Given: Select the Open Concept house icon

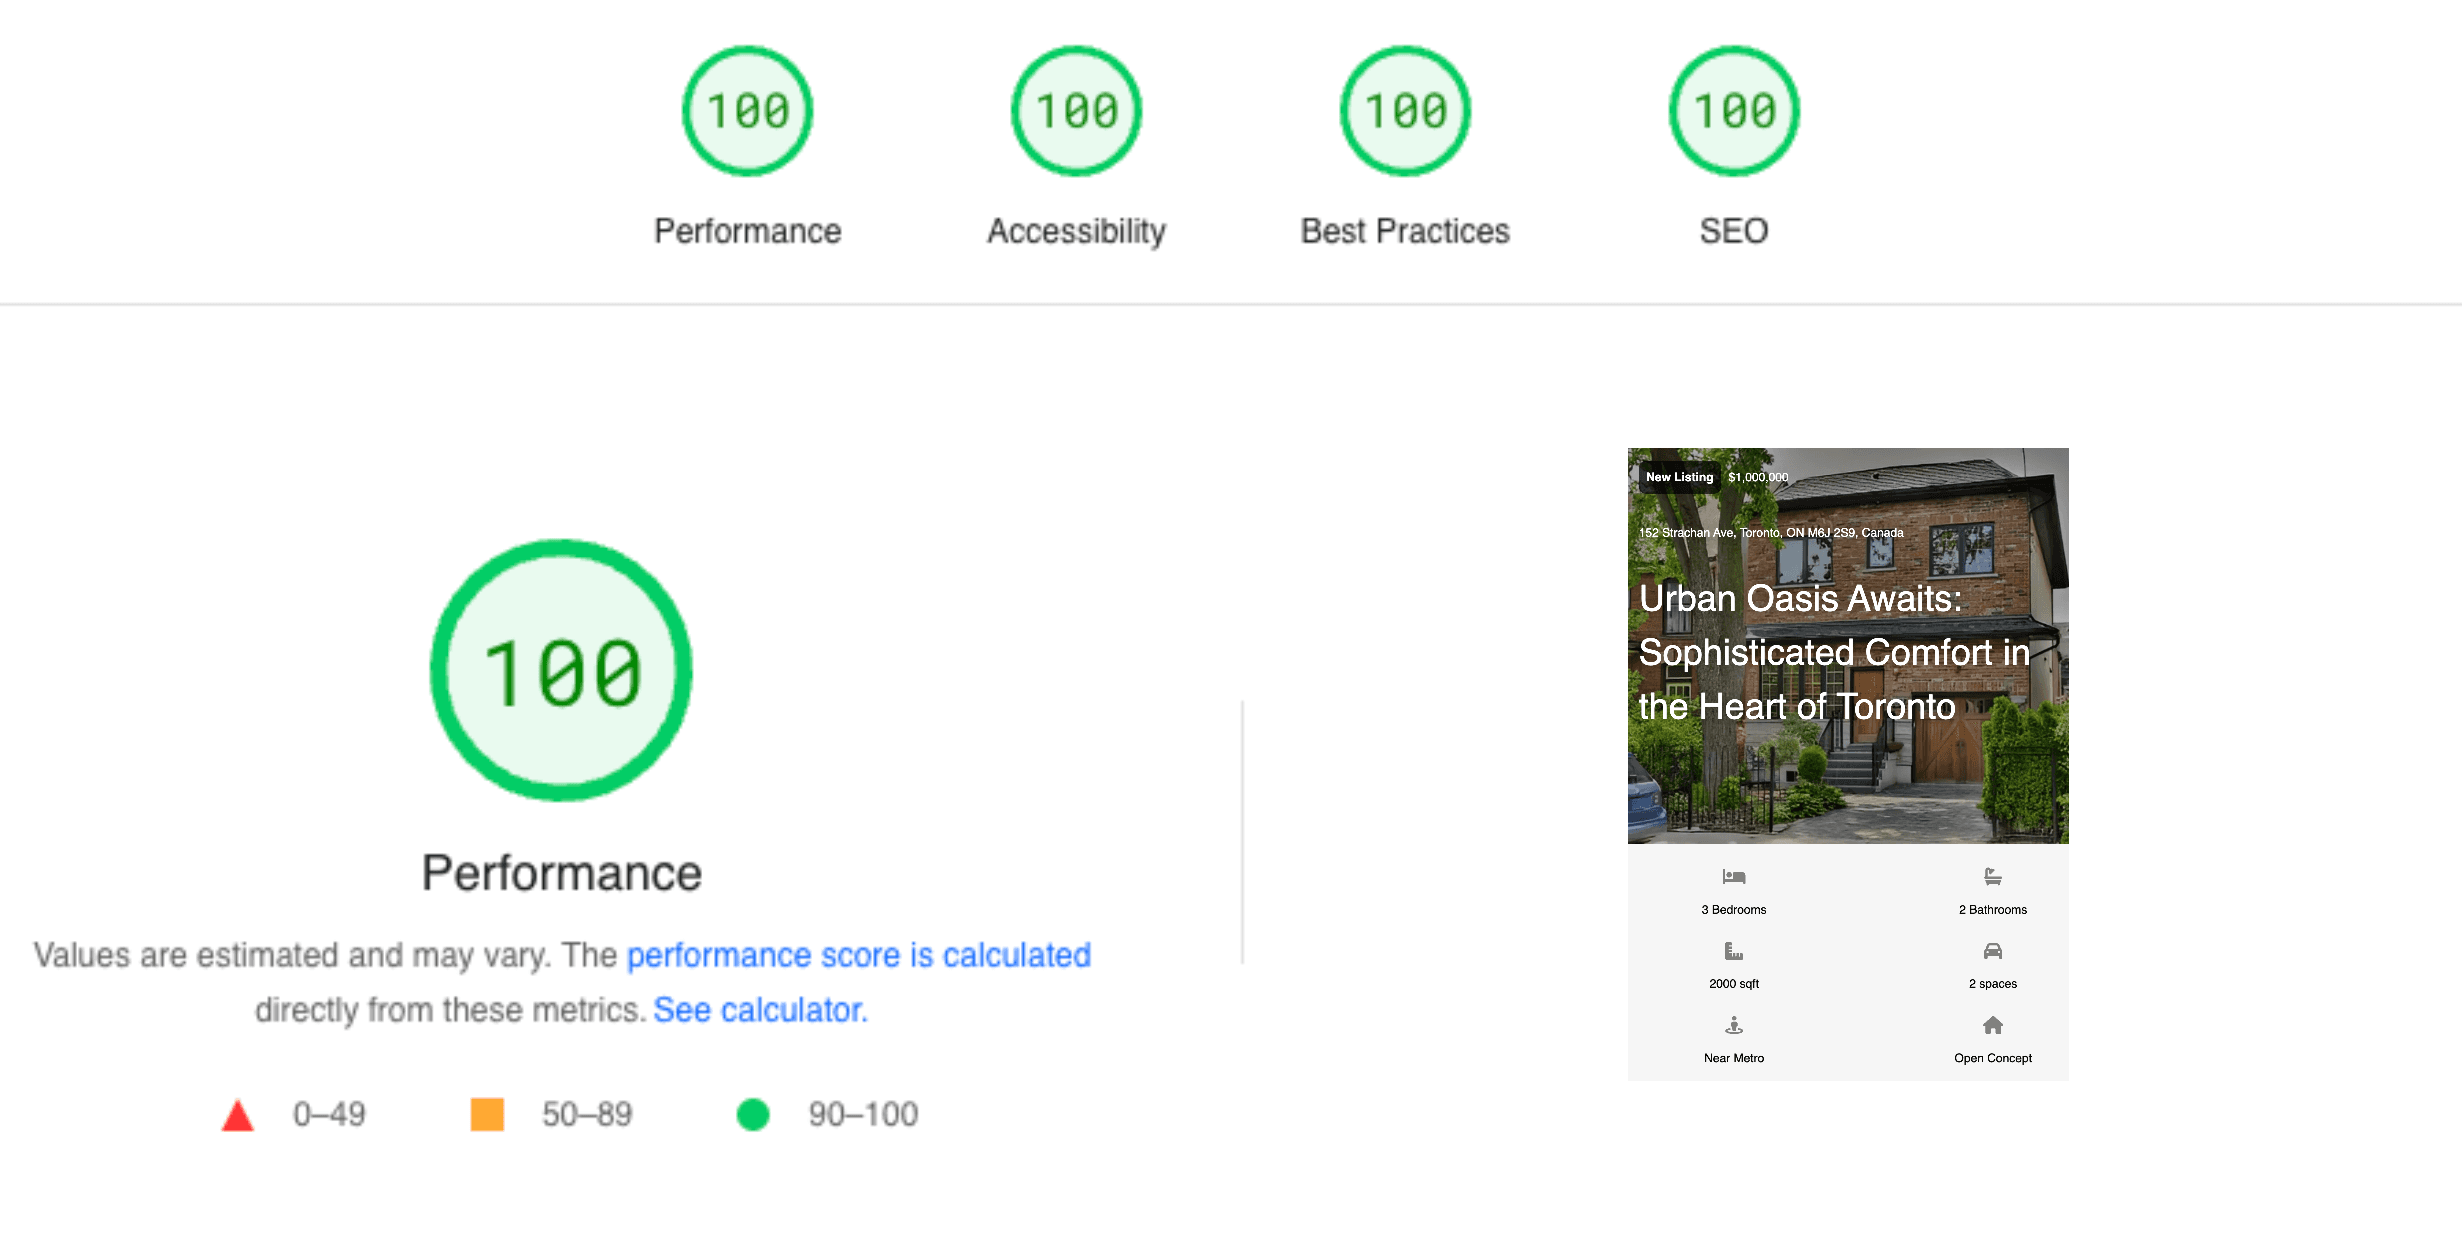Looking at the screenshot, I should tap(1992, 1025).
